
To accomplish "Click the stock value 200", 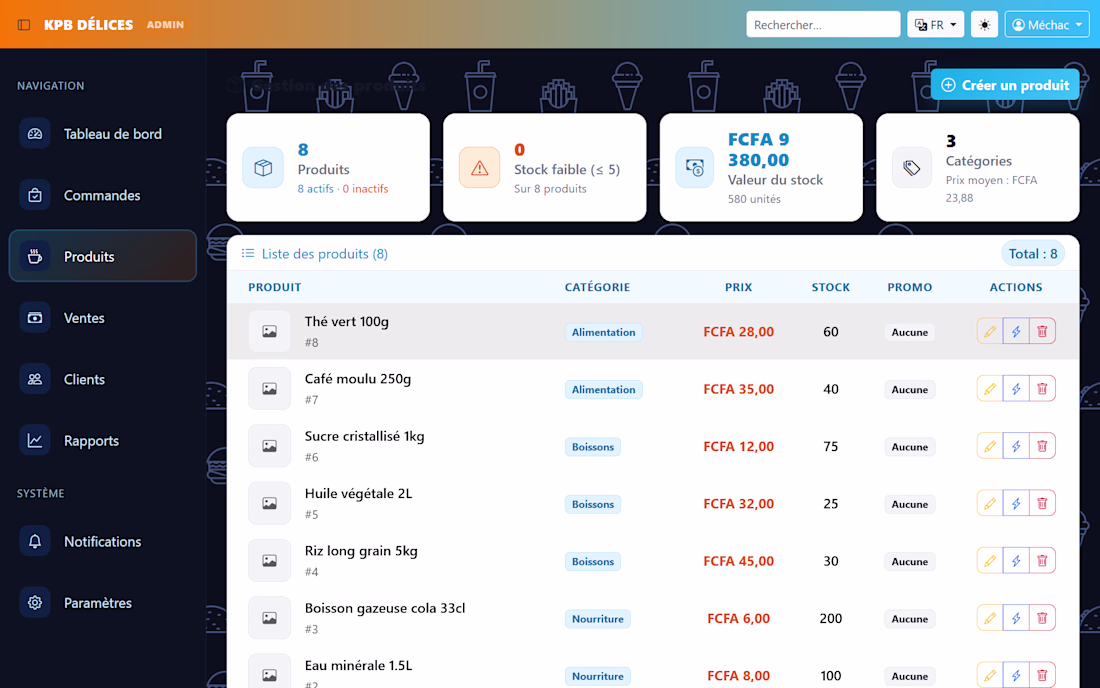I will 831,619.
